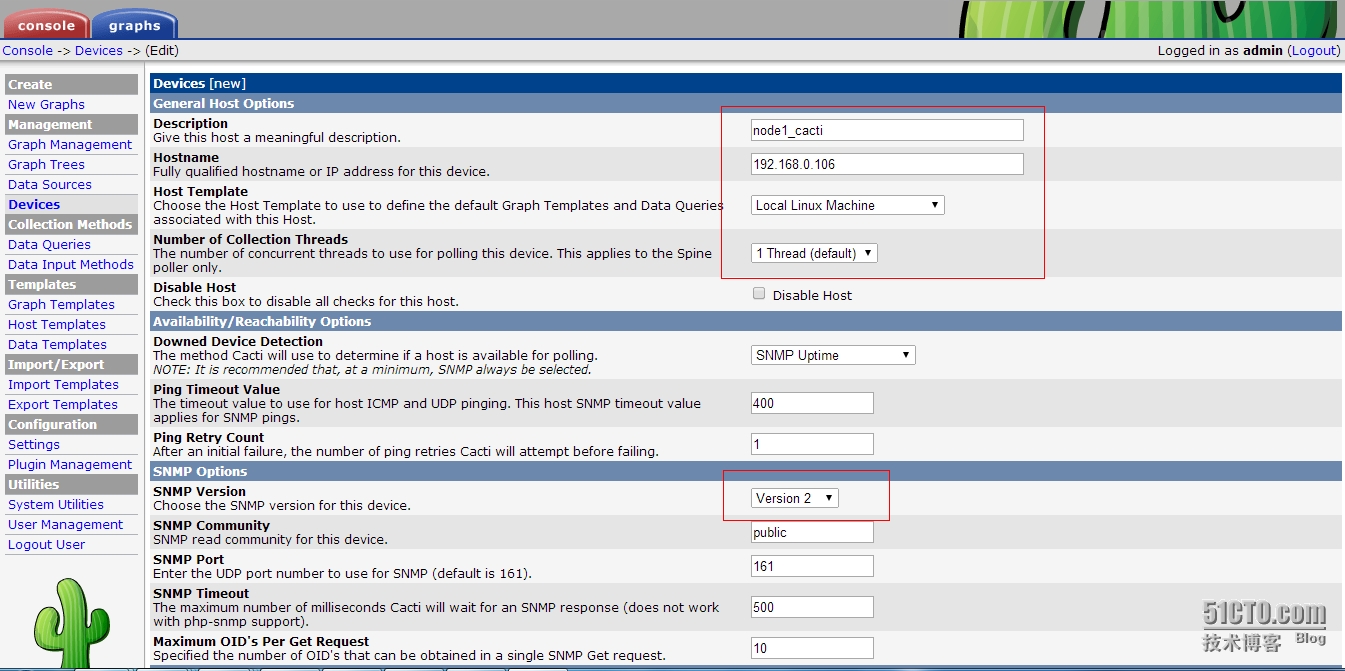Open New Graphs in sidebar
The height and width of the screenshot is (671, 1345).
tap(46, 104)
